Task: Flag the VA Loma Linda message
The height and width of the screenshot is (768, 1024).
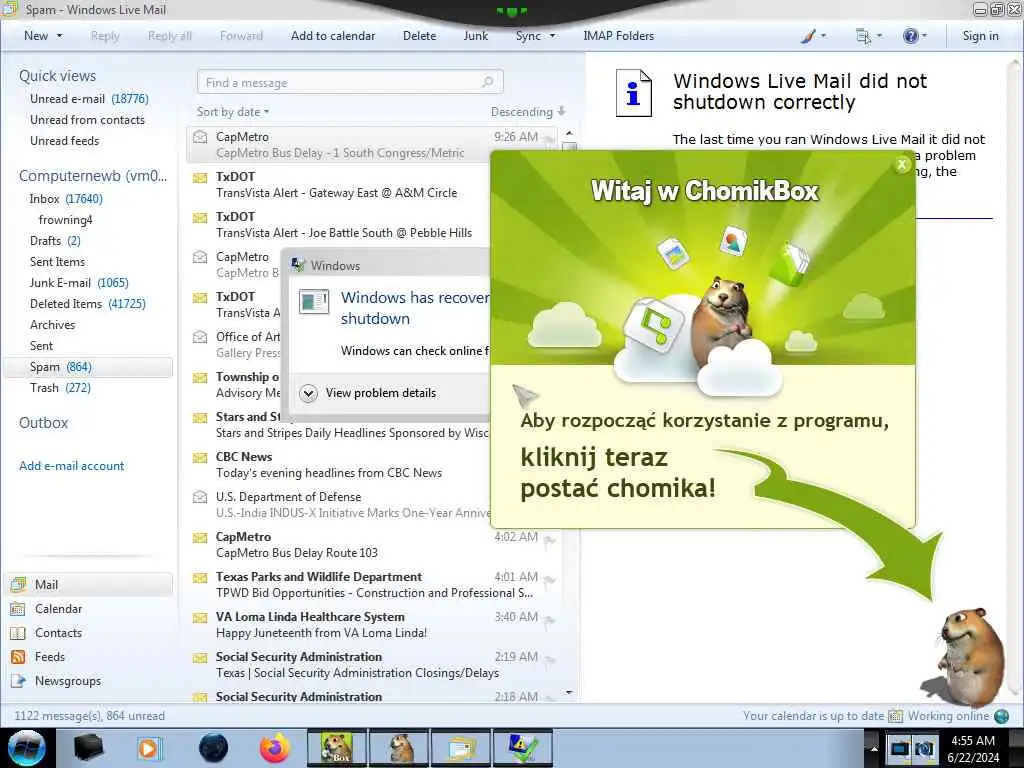Action: [550, 620]
